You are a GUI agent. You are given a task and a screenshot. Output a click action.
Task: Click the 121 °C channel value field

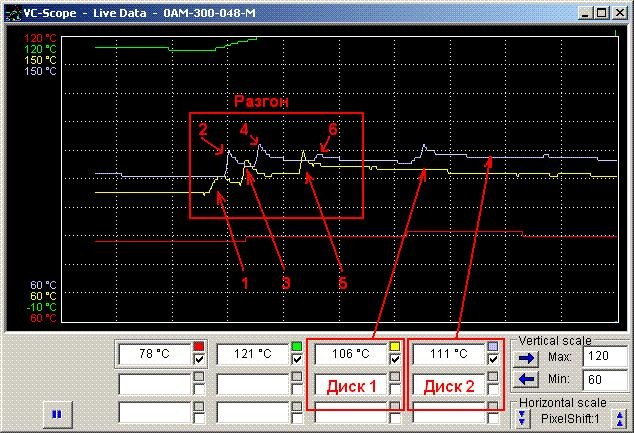[253, 354]
